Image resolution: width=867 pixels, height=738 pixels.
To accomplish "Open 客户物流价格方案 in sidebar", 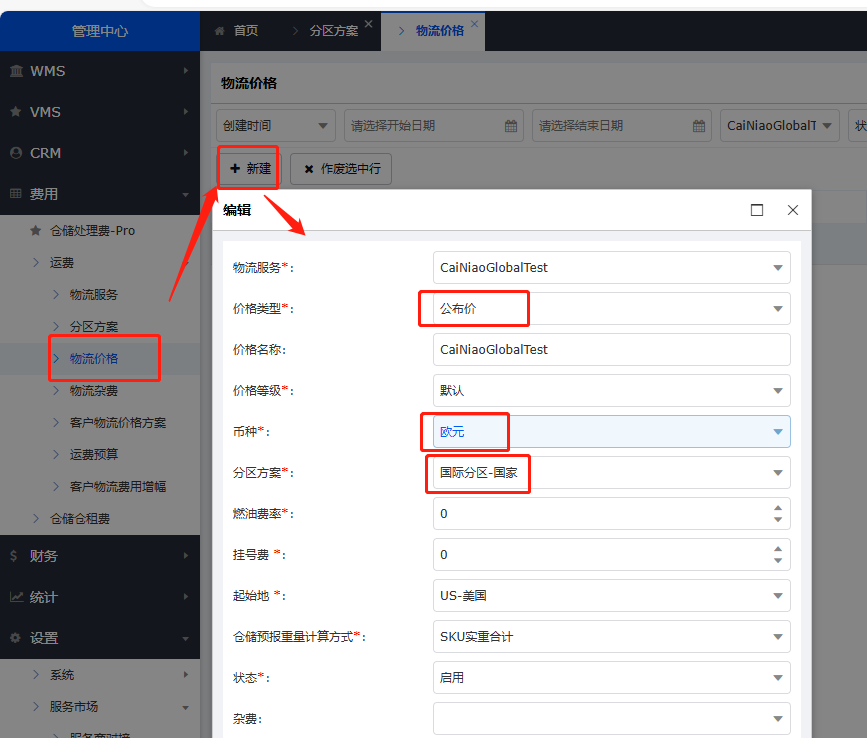I will 118,423.
